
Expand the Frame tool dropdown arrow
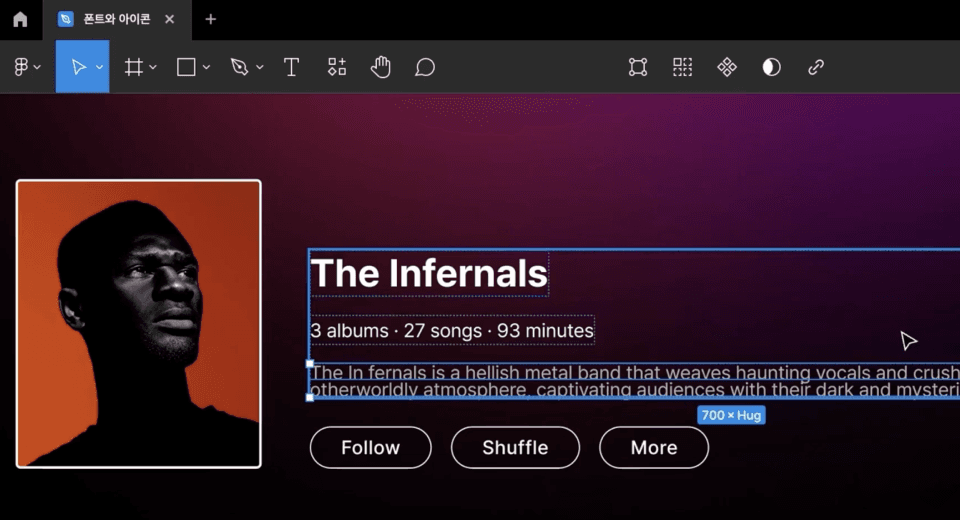click(x=153, y=67)
